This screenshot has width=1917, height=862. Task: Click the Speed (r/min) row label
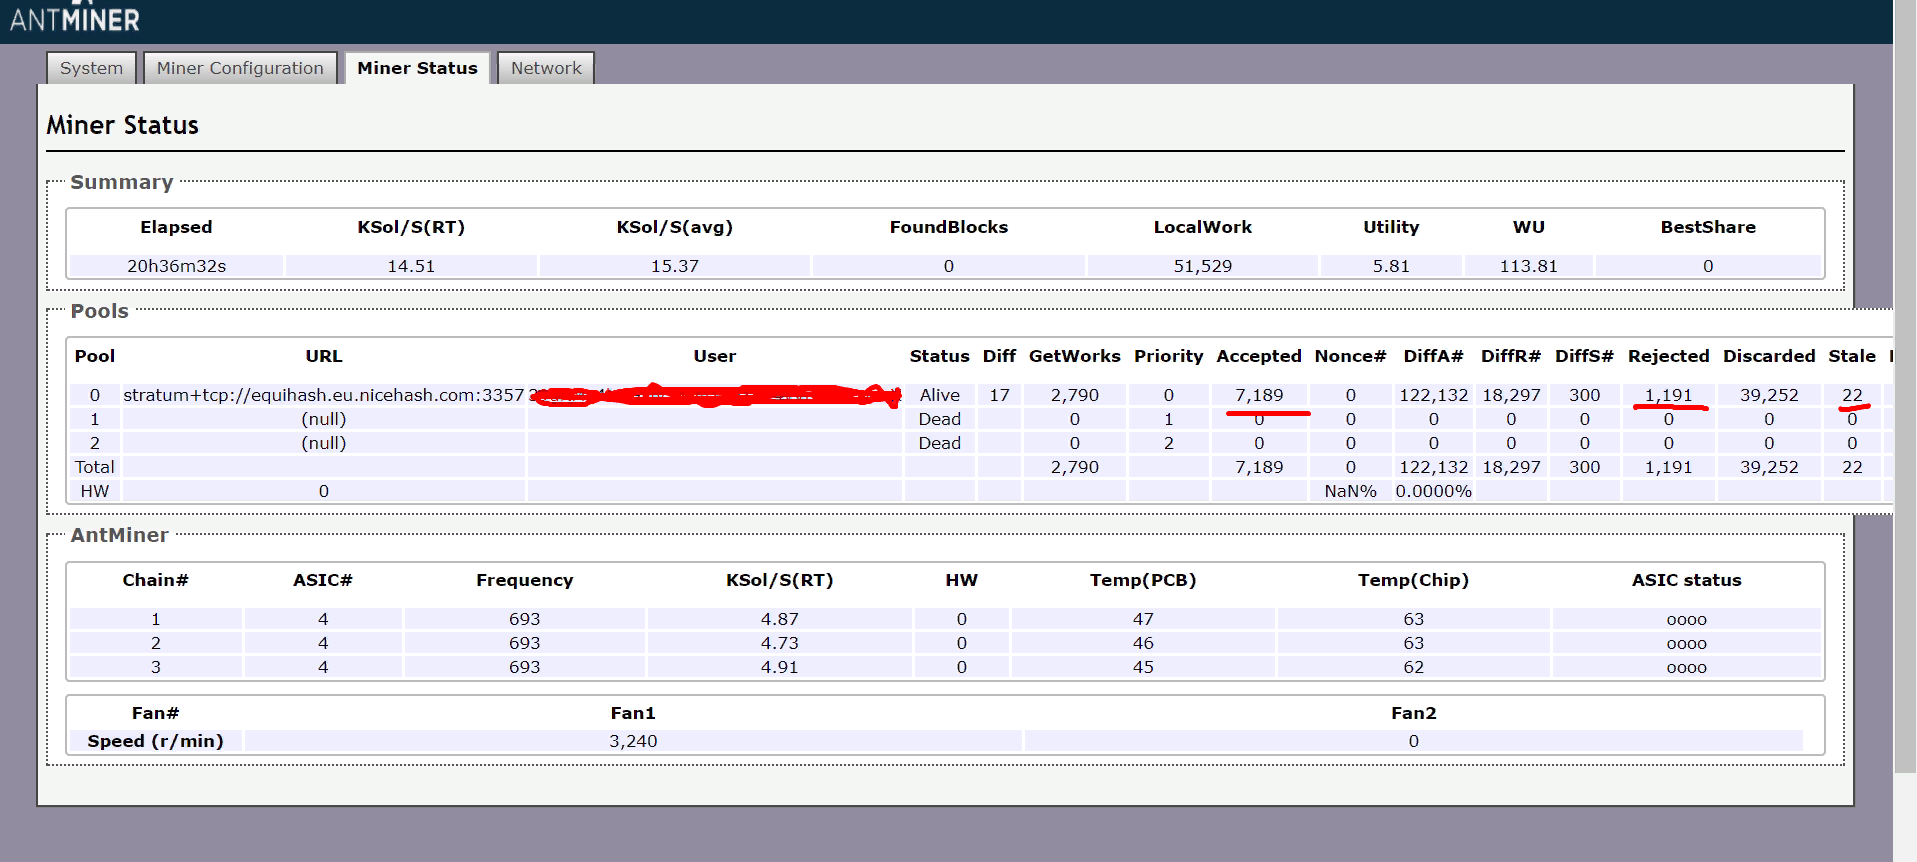coord(155,741)
